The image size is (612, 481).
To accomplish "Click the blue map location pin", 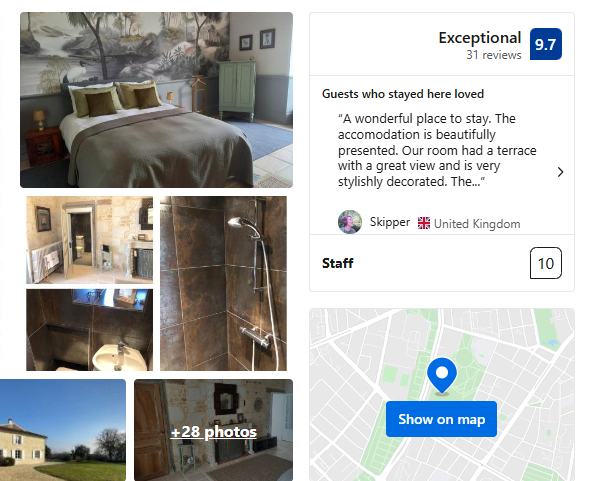I will [x=442, y=376].
